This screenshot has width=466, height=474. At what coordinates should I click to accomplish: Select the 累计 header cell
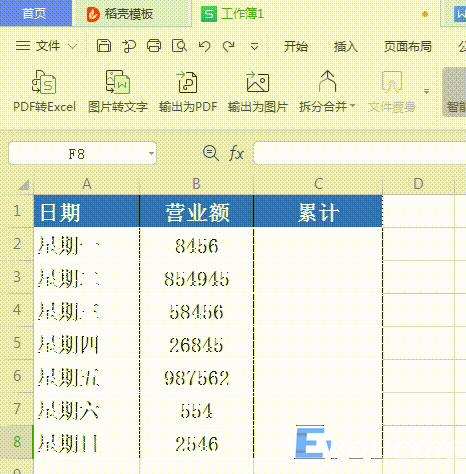(x=318, y=211)
